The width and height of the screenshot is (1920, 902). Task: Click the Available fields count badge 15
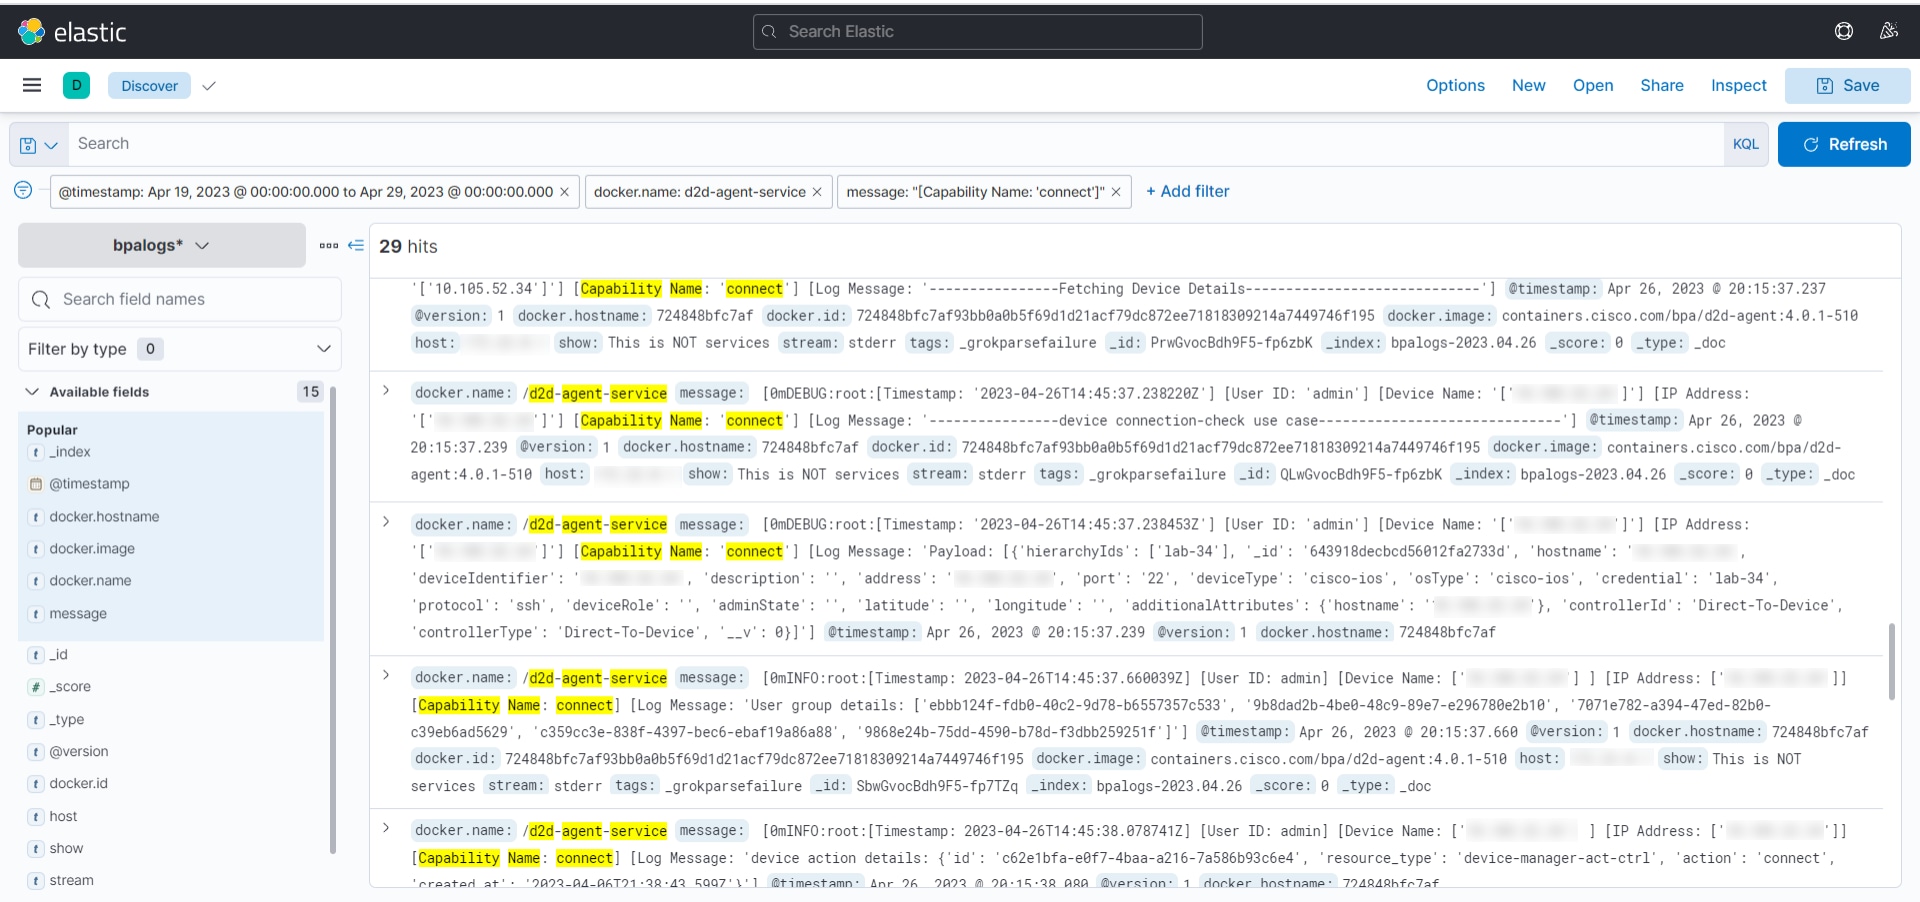(x=311, y=392)
